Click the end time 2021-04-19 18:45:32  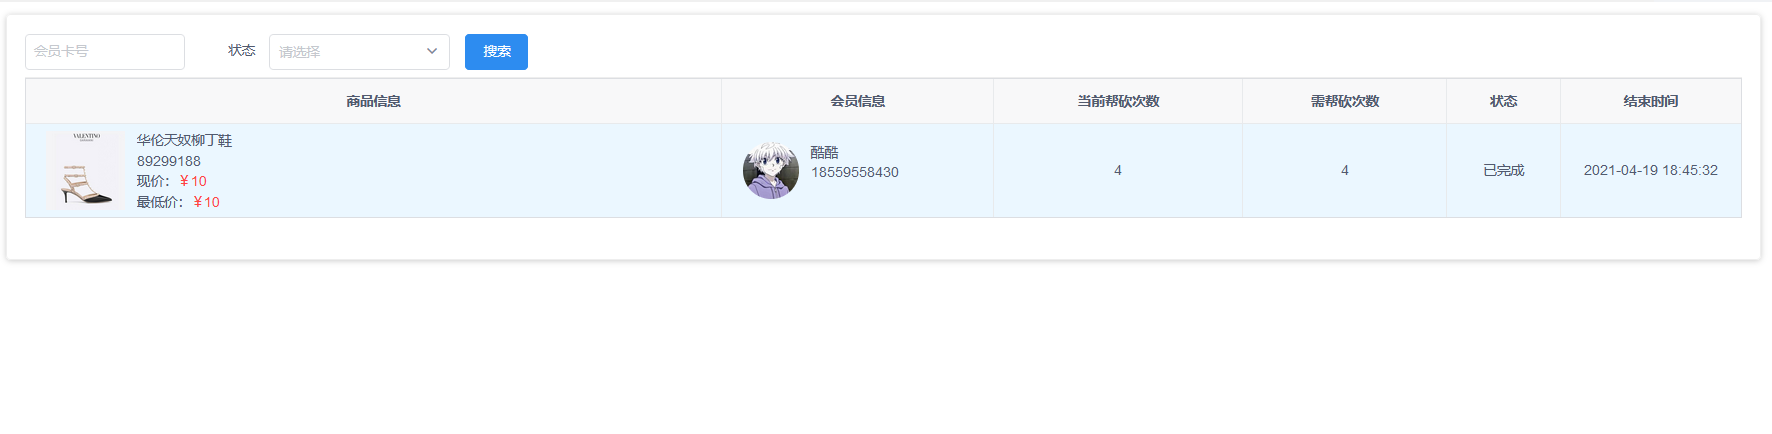point(1651,170)
